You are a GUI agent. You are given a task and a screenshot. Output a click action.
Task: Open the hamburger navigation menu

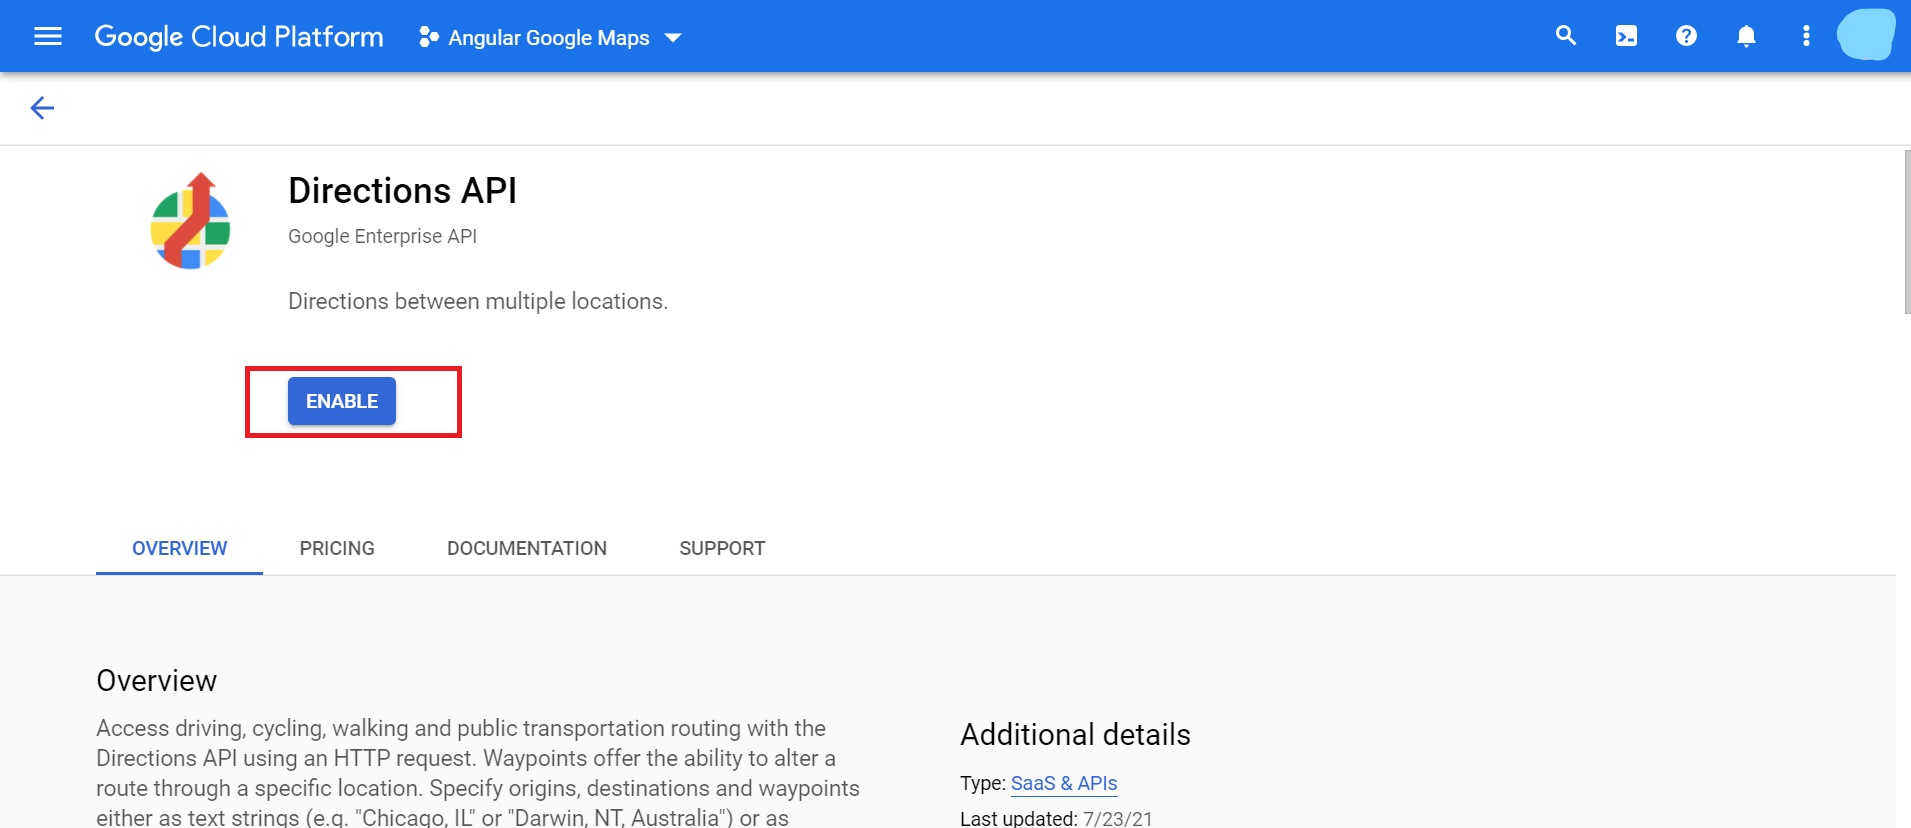[x=48, y=37]
